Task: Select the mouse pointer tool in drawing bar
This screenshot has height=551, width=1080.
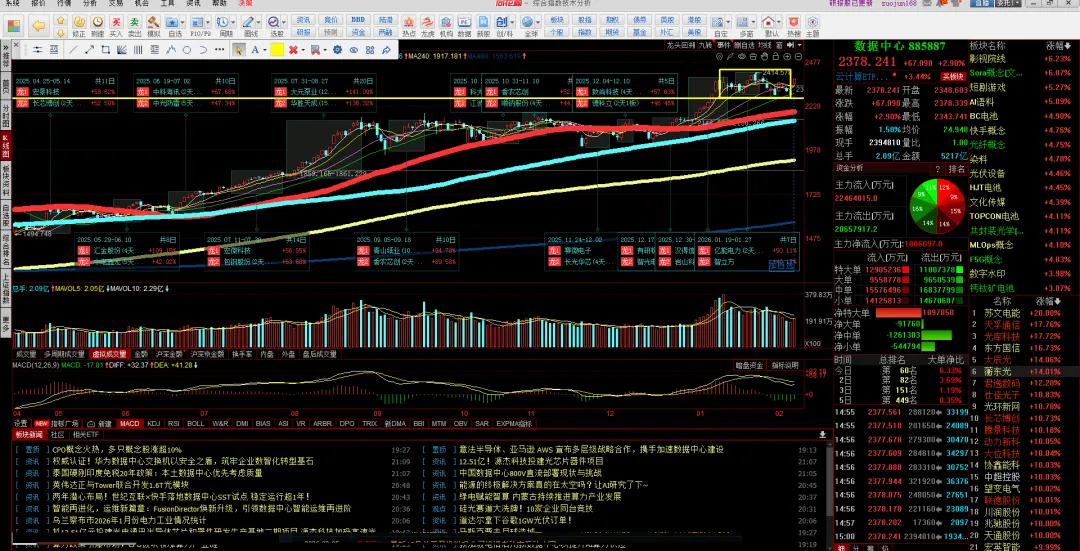Action: click(x=238, y=50)
